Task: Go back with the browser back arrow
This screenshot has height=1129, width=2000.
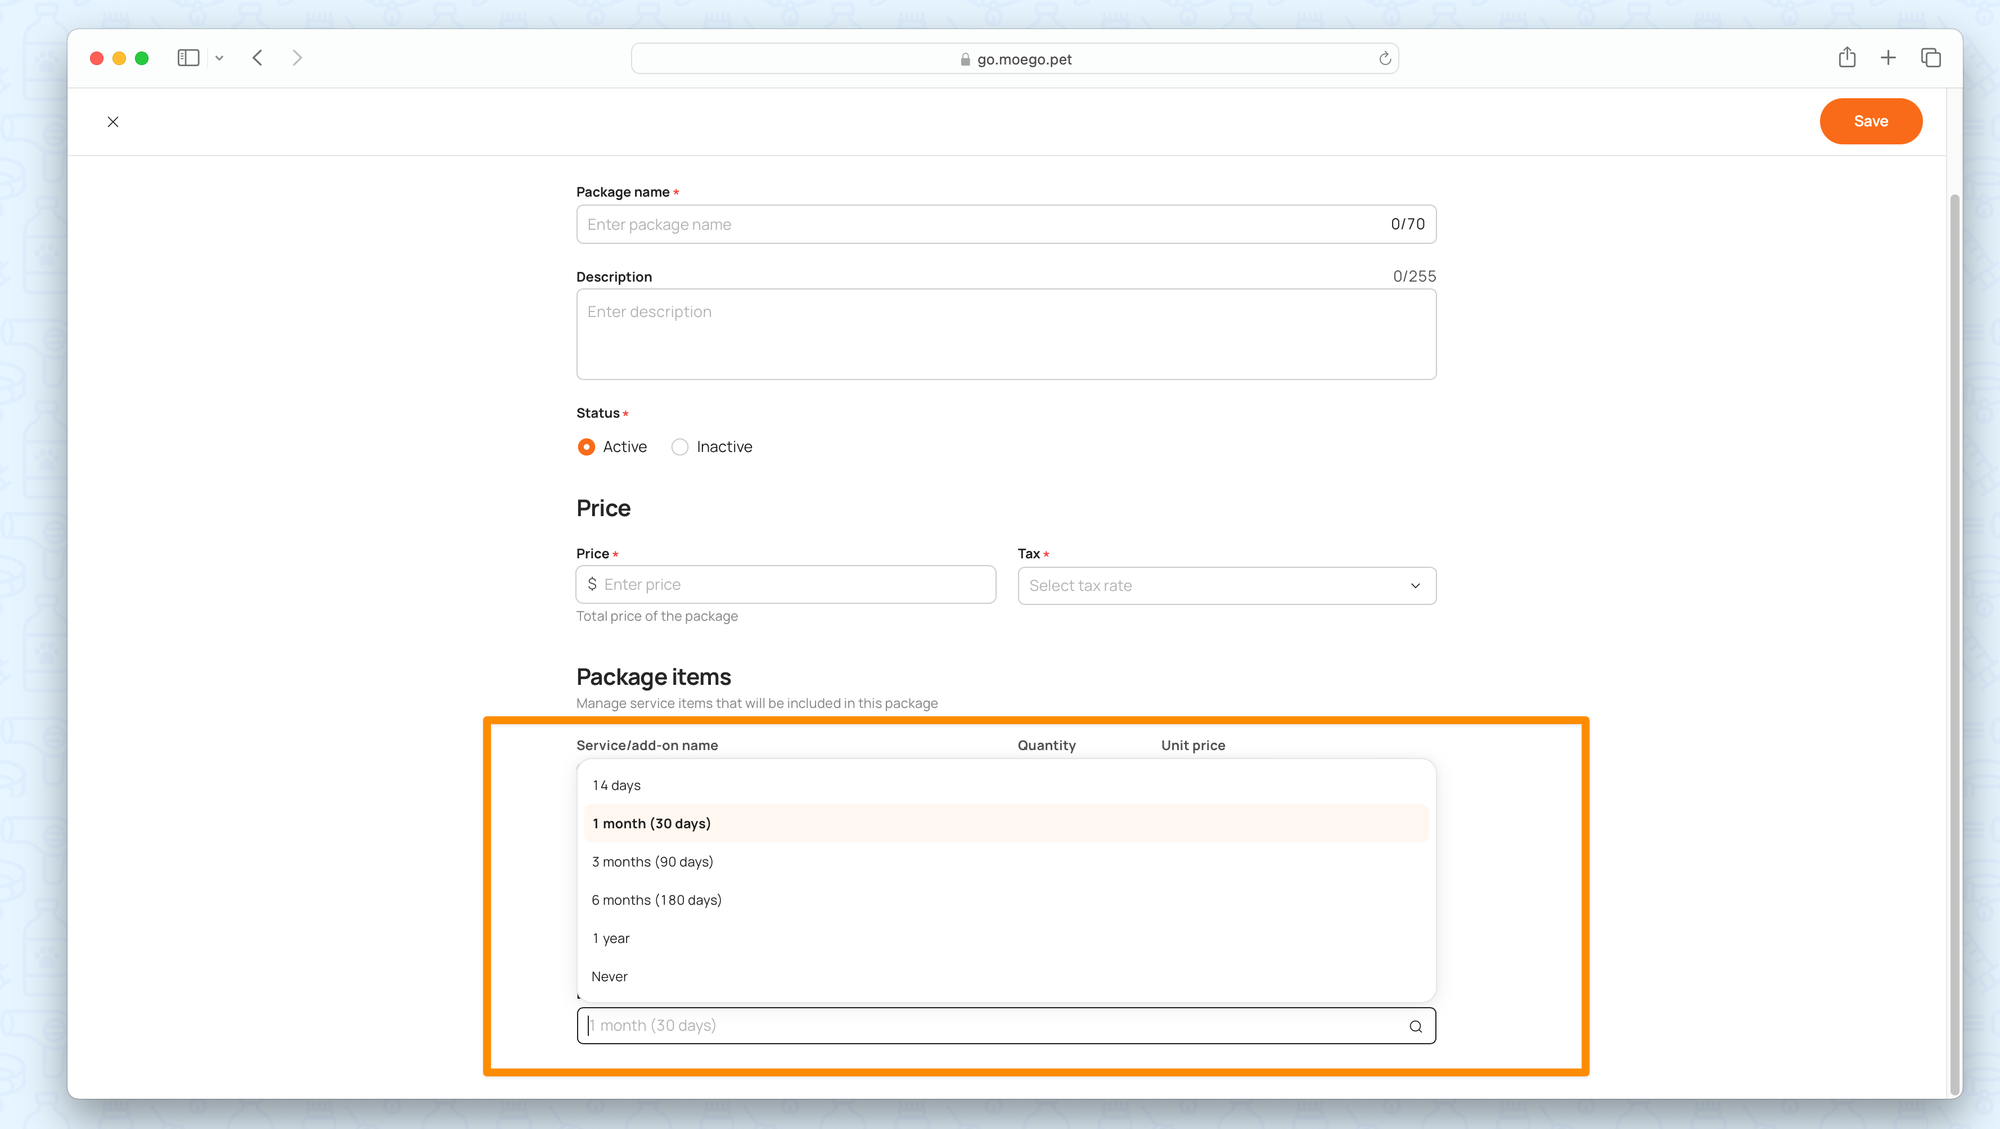Action: pyautogui.click(x=258, y=58)
